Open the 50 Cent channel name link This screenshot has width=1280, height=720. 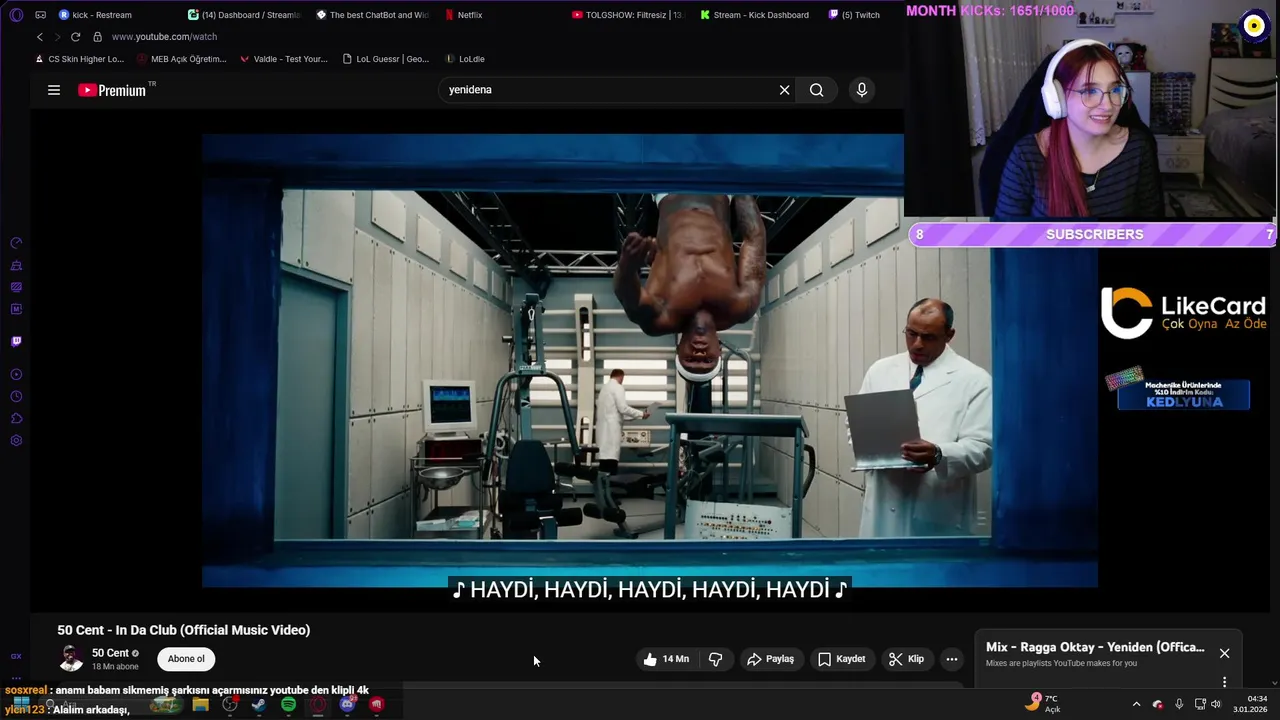pyautogui.click(x=110, y=653)
